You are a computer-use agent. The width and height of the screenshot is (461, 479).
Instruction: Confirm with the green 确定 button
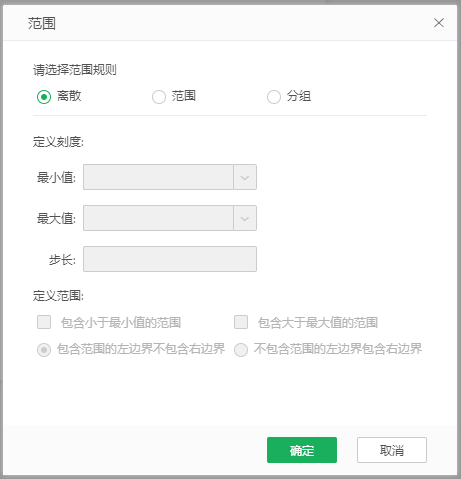click(302, 450)
